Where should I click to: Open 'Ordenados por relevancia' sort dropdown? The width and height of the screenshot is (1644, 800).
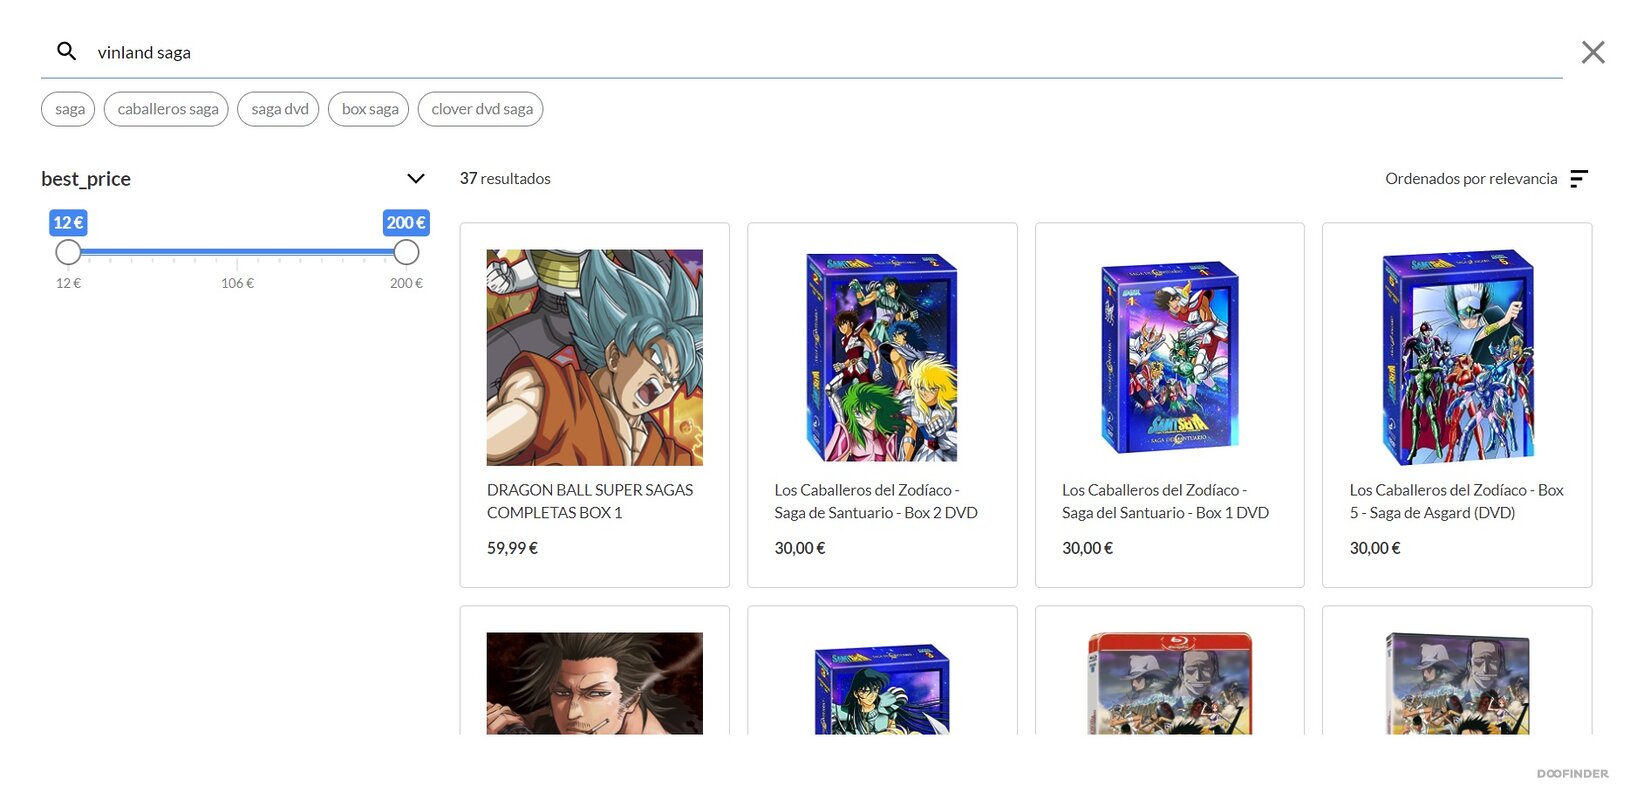click(1471, 179)
